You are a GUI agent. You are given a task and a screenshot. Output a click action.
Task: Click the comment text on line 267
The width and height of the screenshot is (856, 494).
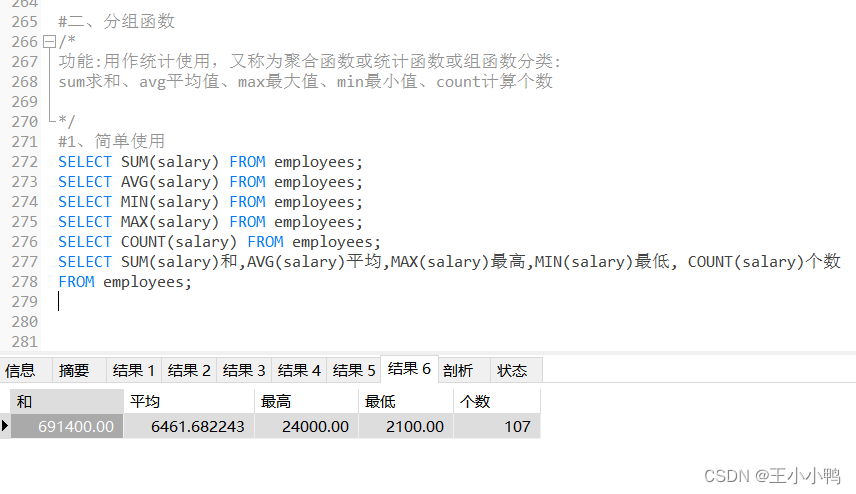[310, 61]
